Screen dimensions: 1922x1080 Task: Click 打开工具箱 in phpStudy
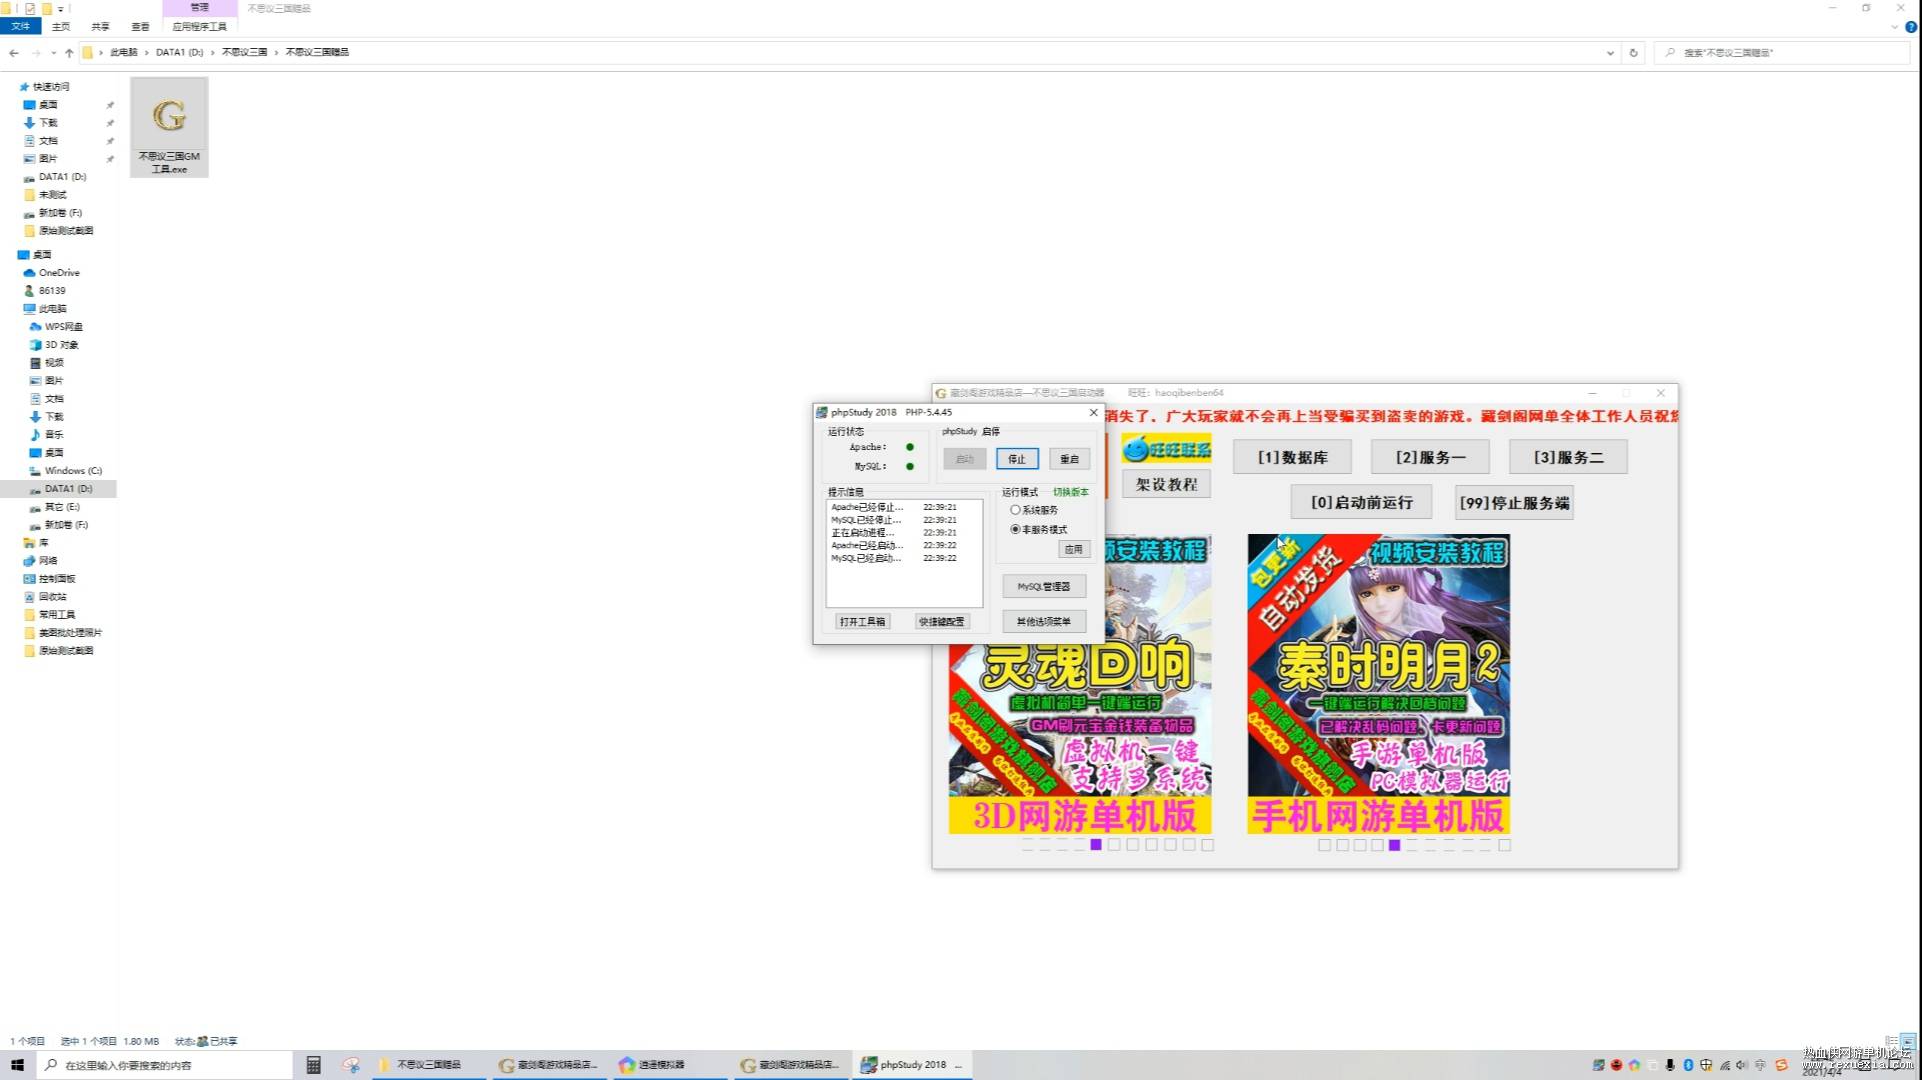[862, 622]
